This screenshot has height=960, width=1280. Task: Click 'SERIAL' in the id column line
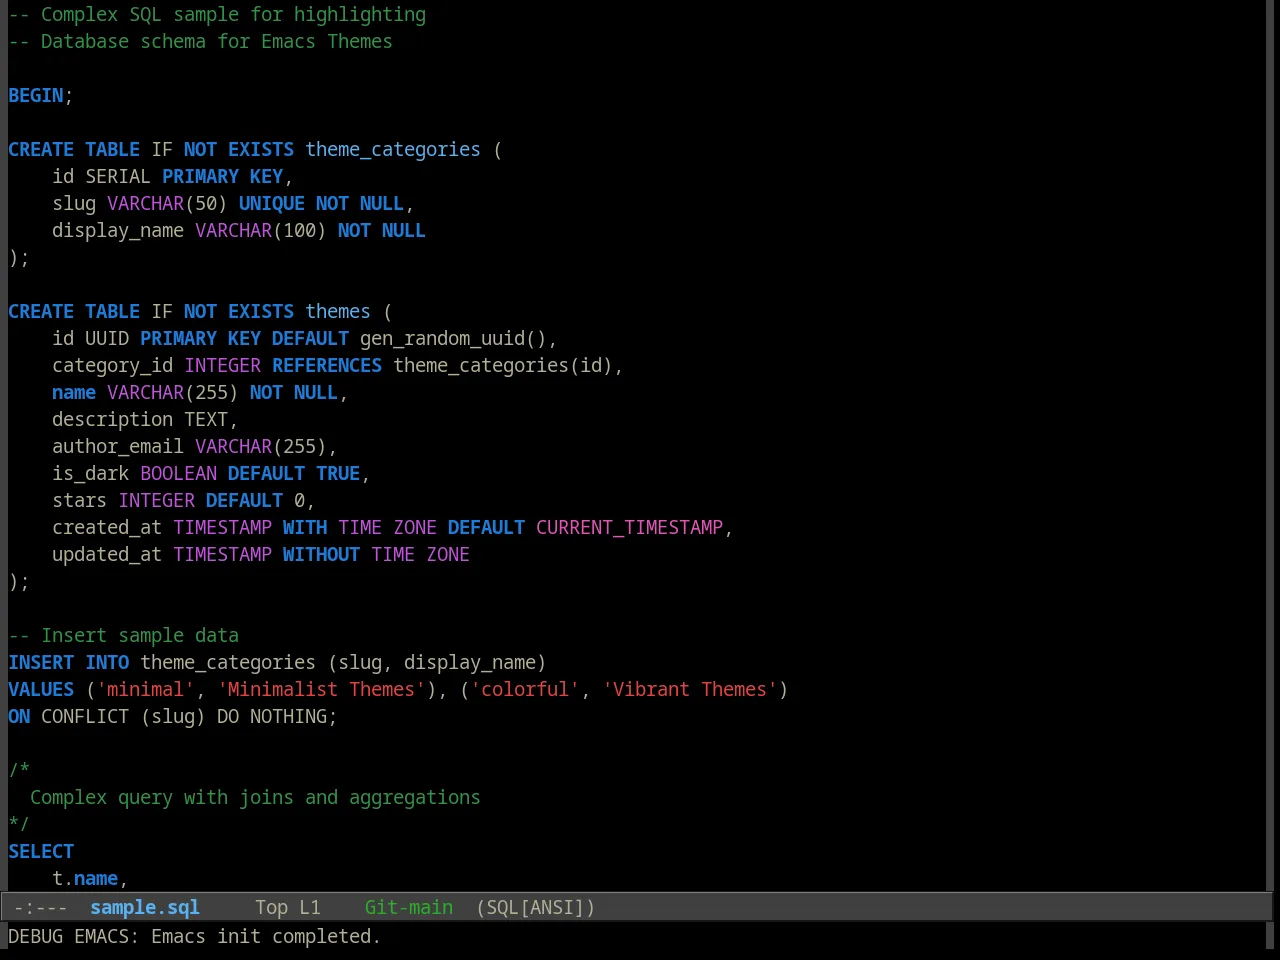click(x=118, y=176)
